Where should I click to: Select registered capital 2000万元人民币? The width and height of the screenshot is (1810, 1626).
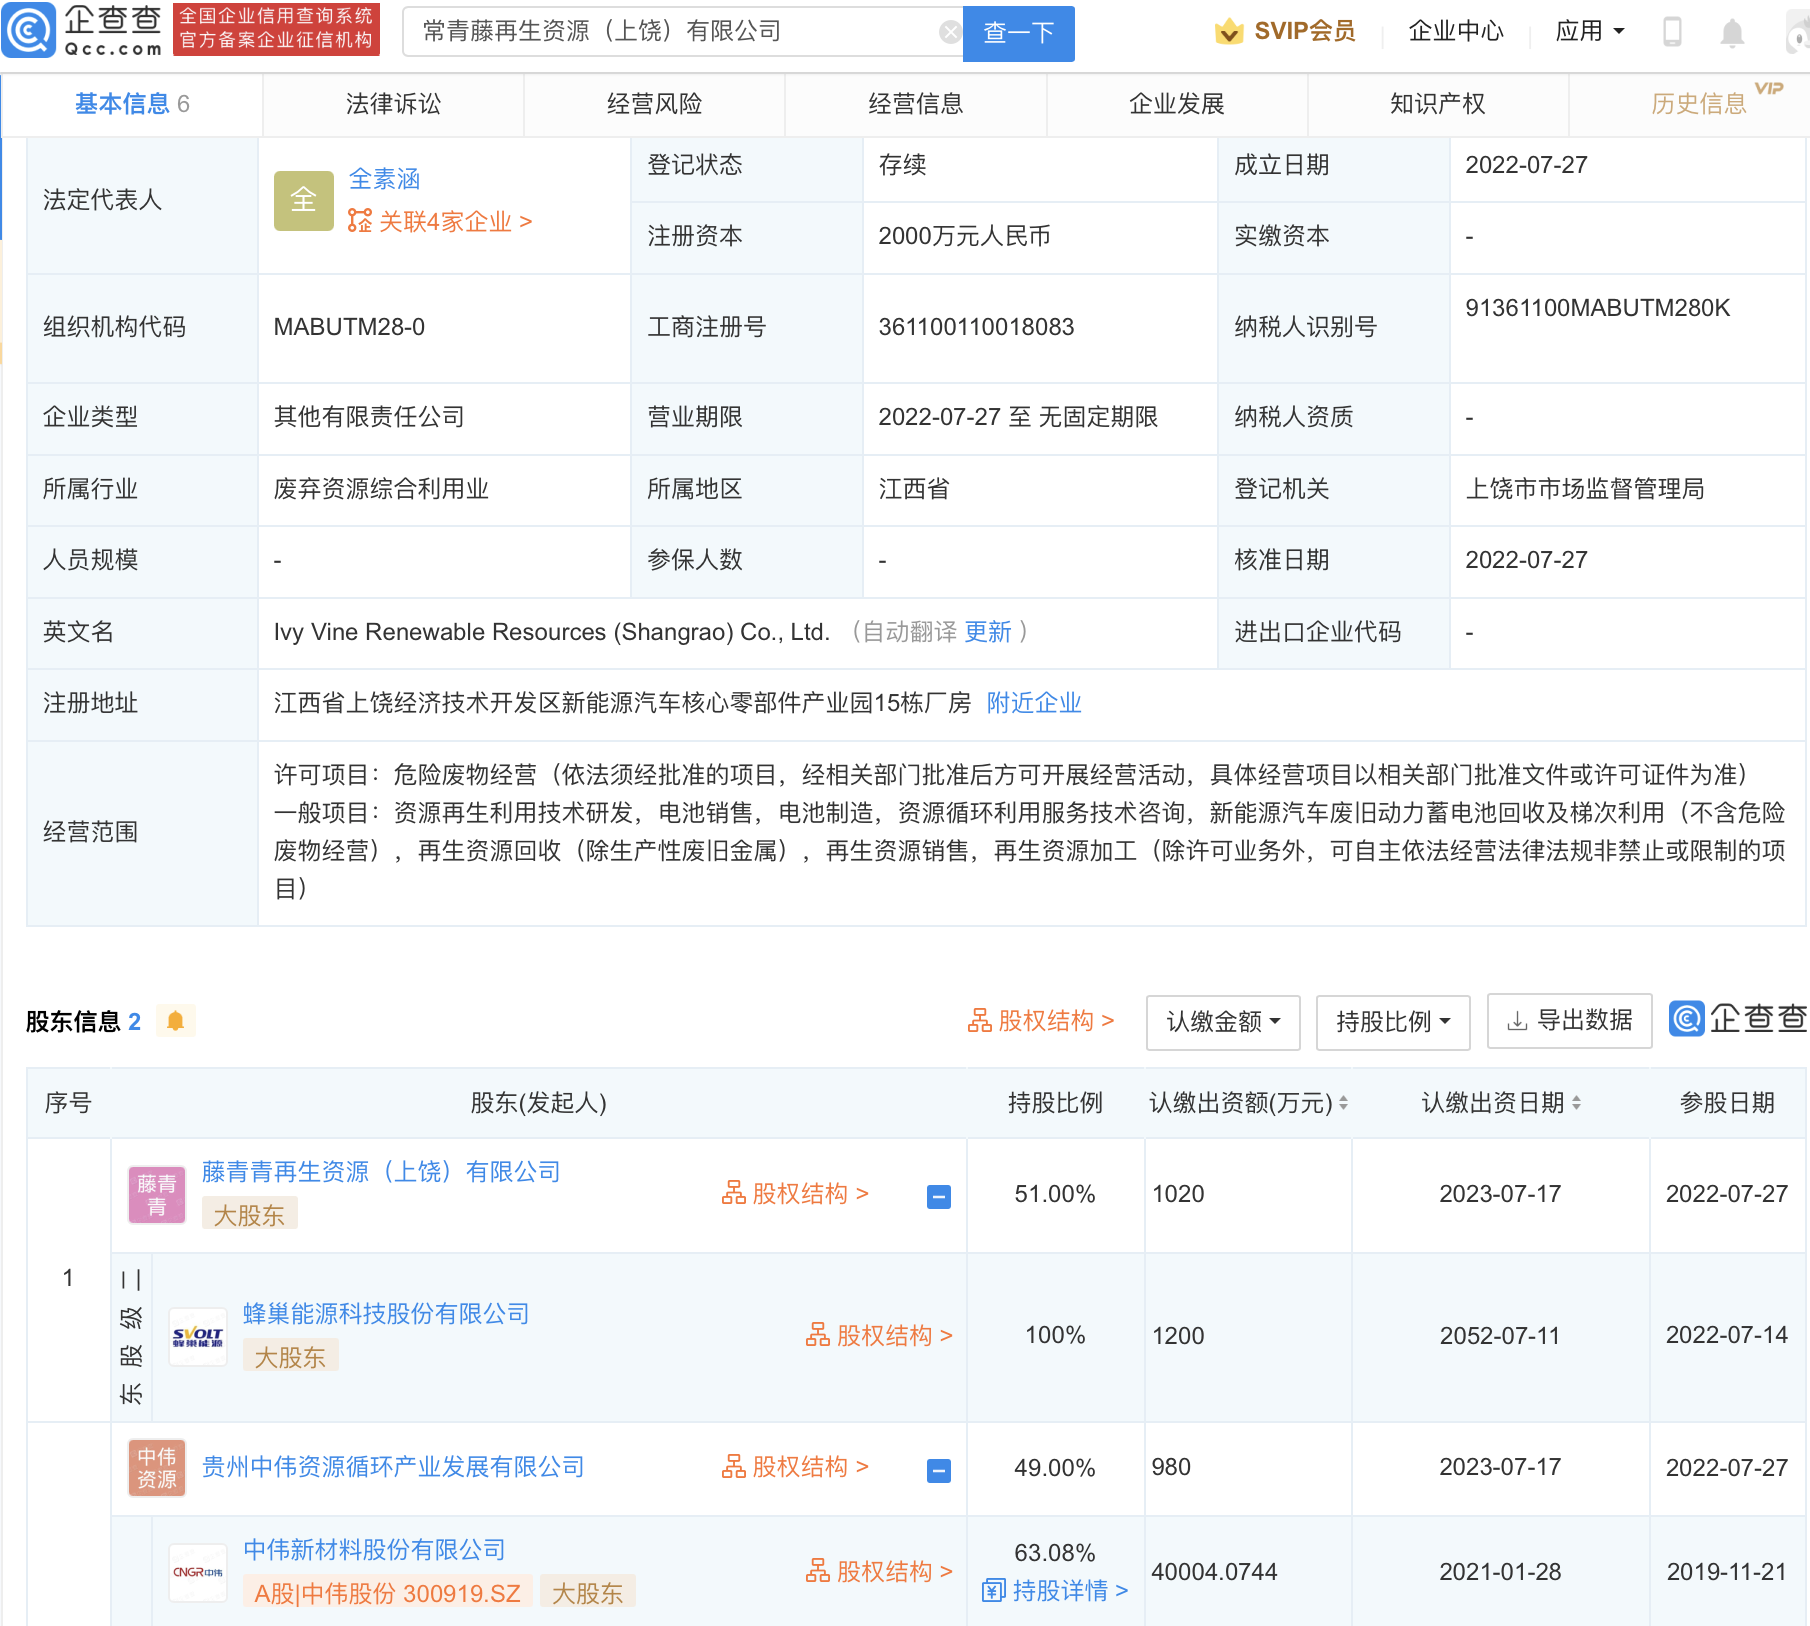coord(964,236)
